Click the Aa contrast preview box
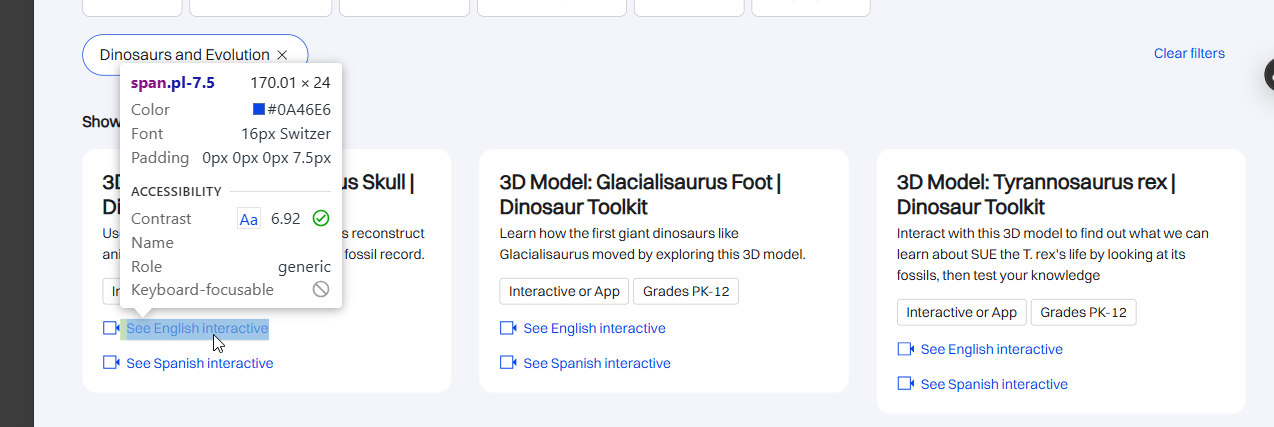 coord(249,218)
